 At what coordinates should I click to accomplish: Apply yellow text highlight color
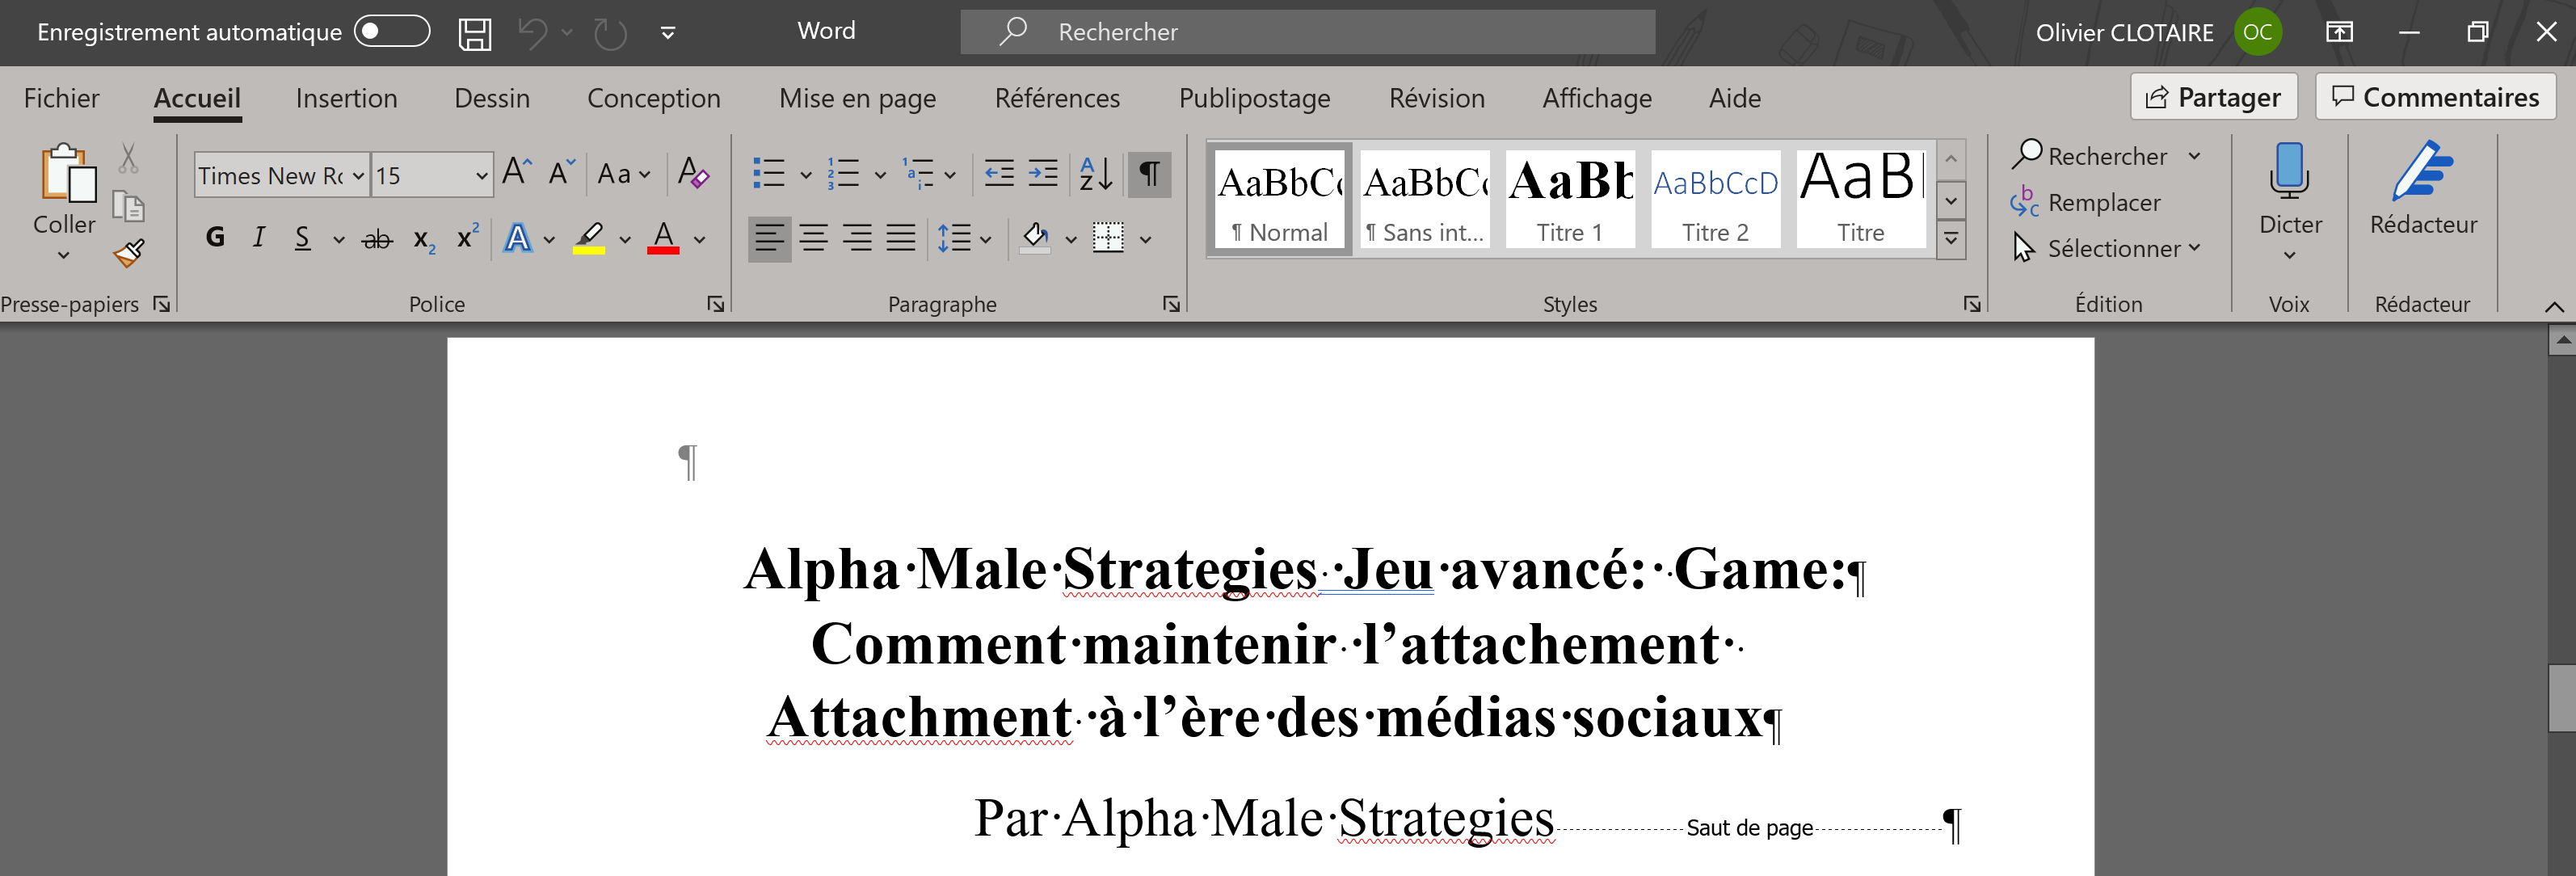[x=589, y=238]
